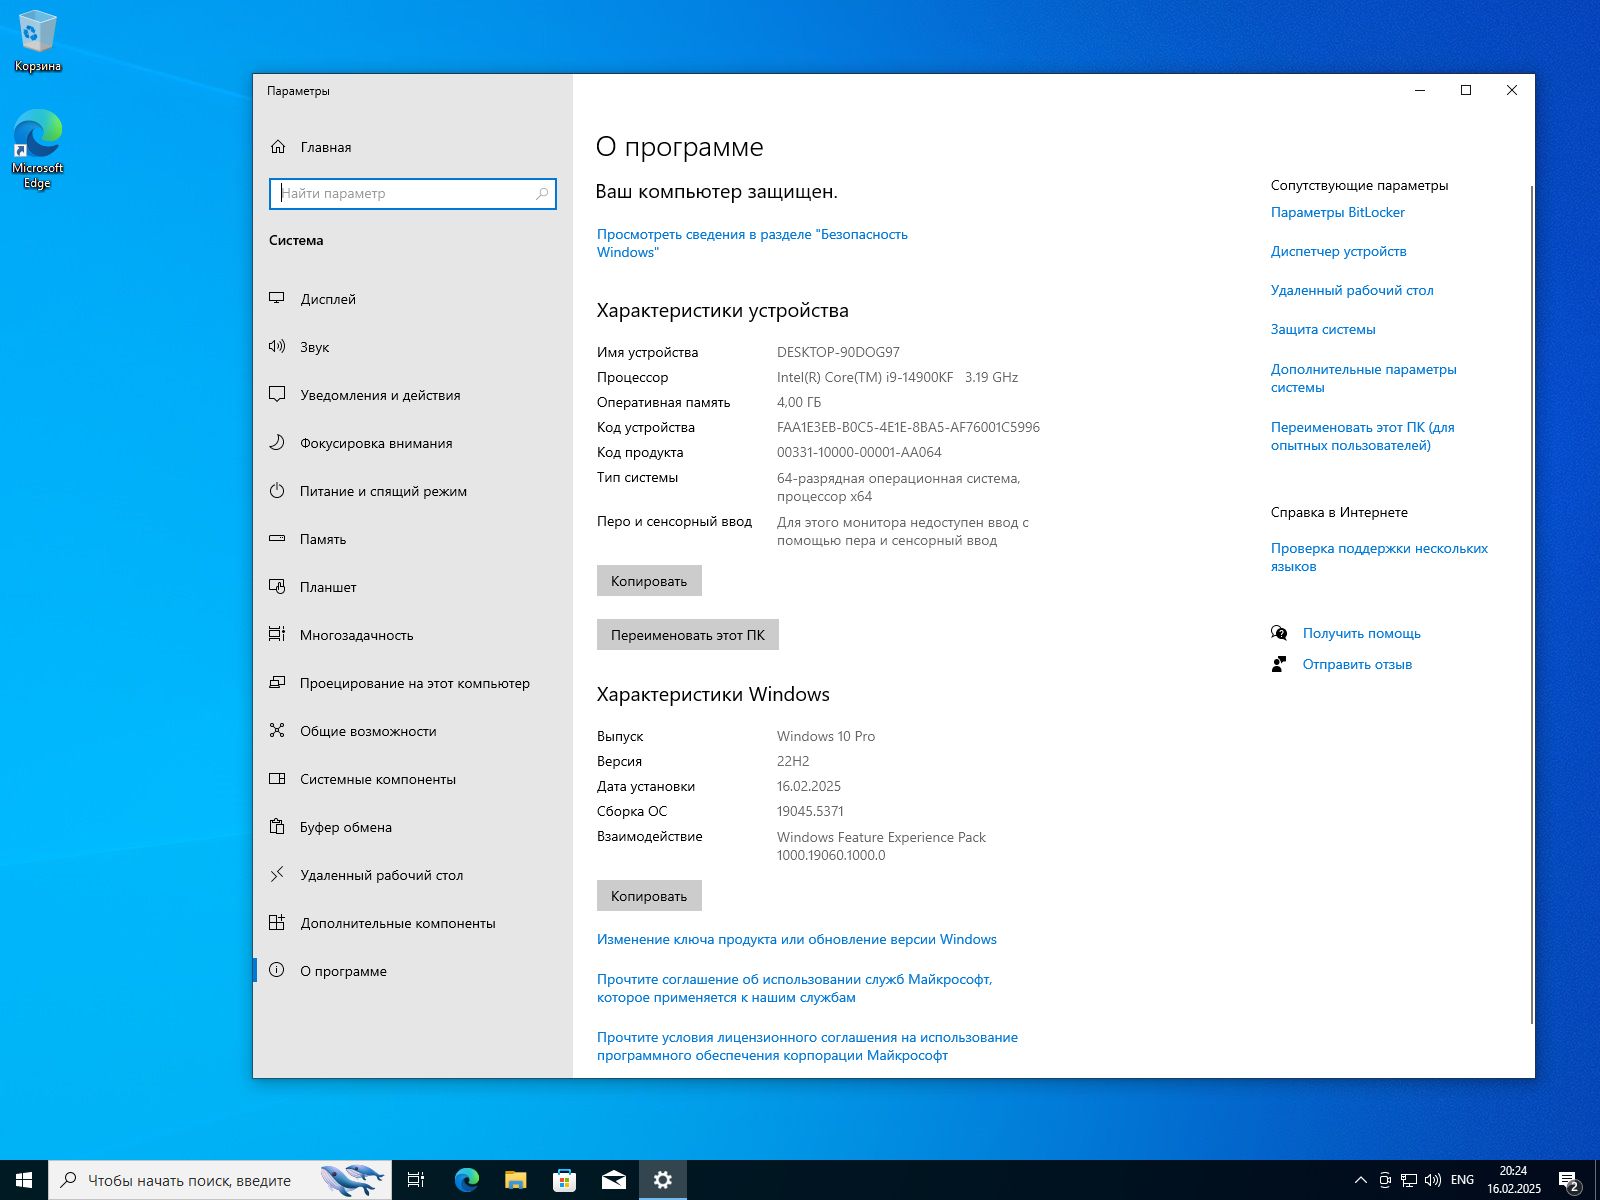Open the Диспетчер устройств link
Viewport: 1600px width, 1200px height.
1338,251
